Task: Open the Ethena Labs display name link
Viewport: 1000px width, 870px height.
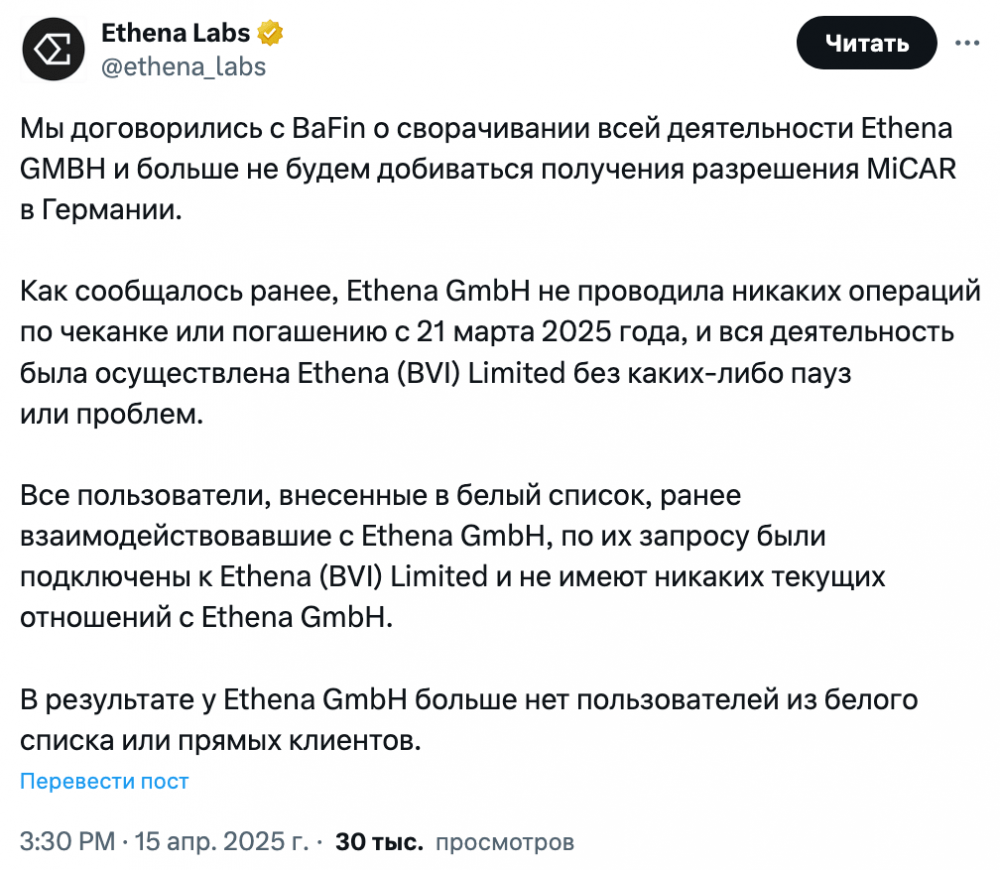Action: (x=175, y=33)
